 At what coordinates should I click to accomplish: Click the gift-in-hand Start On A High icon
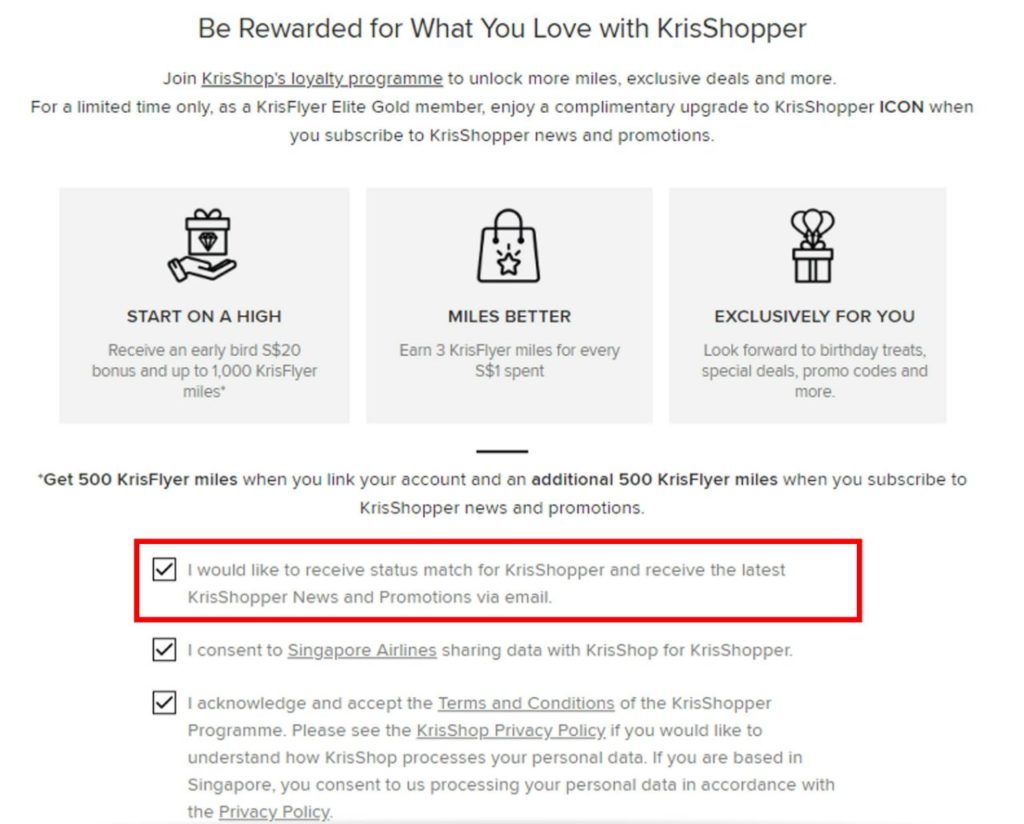coord(204,243)
